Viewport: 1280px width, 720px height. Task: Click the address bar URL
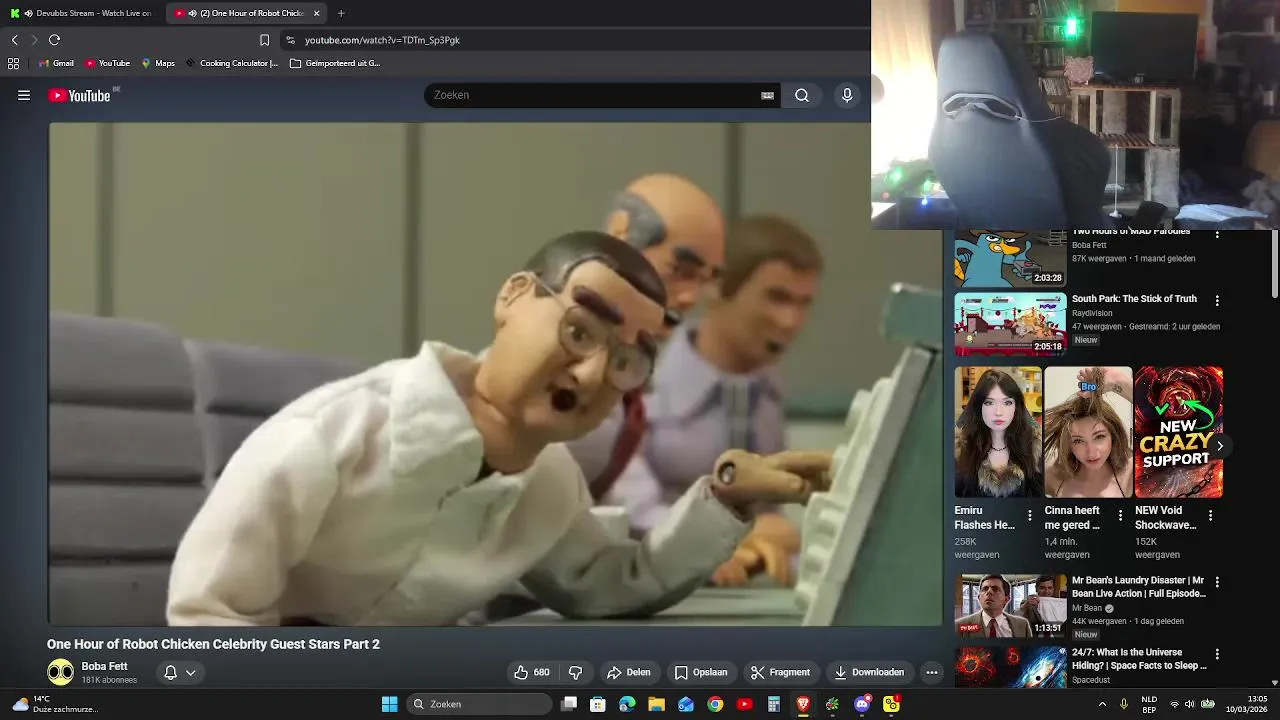tap(382, 40)
